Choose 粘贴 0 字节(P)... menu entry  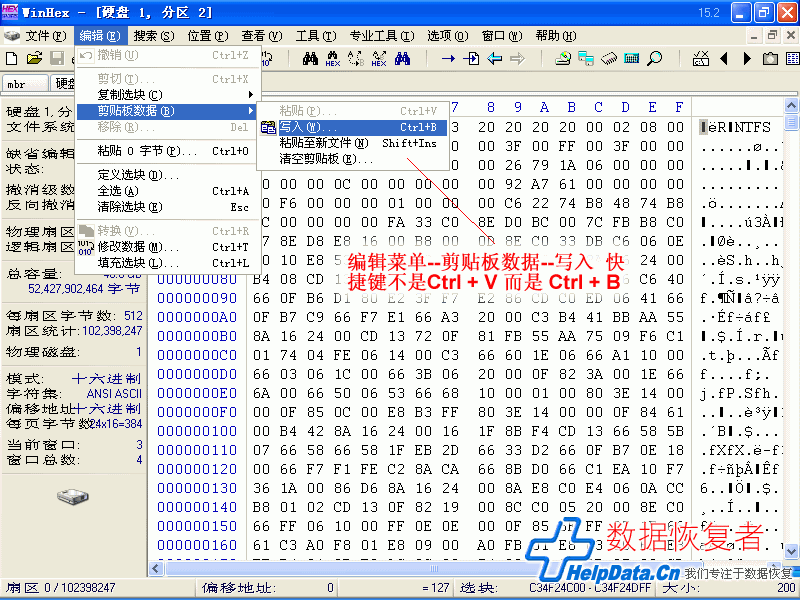pos(167,151)
